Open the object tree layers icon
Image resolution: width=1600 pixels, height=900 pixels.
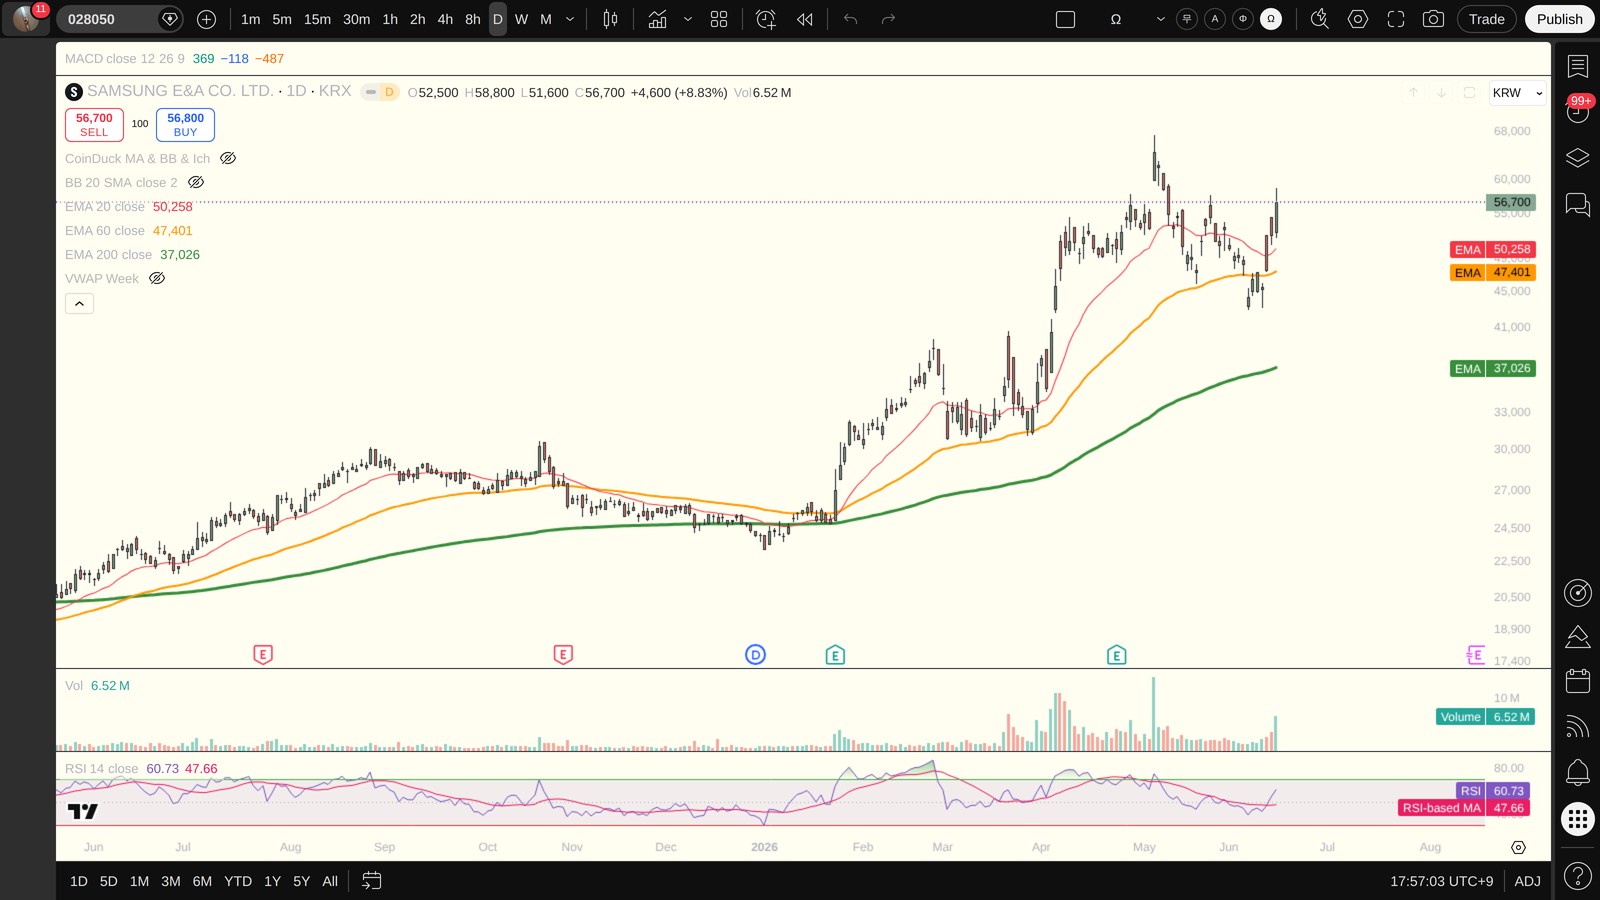click(1578, 158)
